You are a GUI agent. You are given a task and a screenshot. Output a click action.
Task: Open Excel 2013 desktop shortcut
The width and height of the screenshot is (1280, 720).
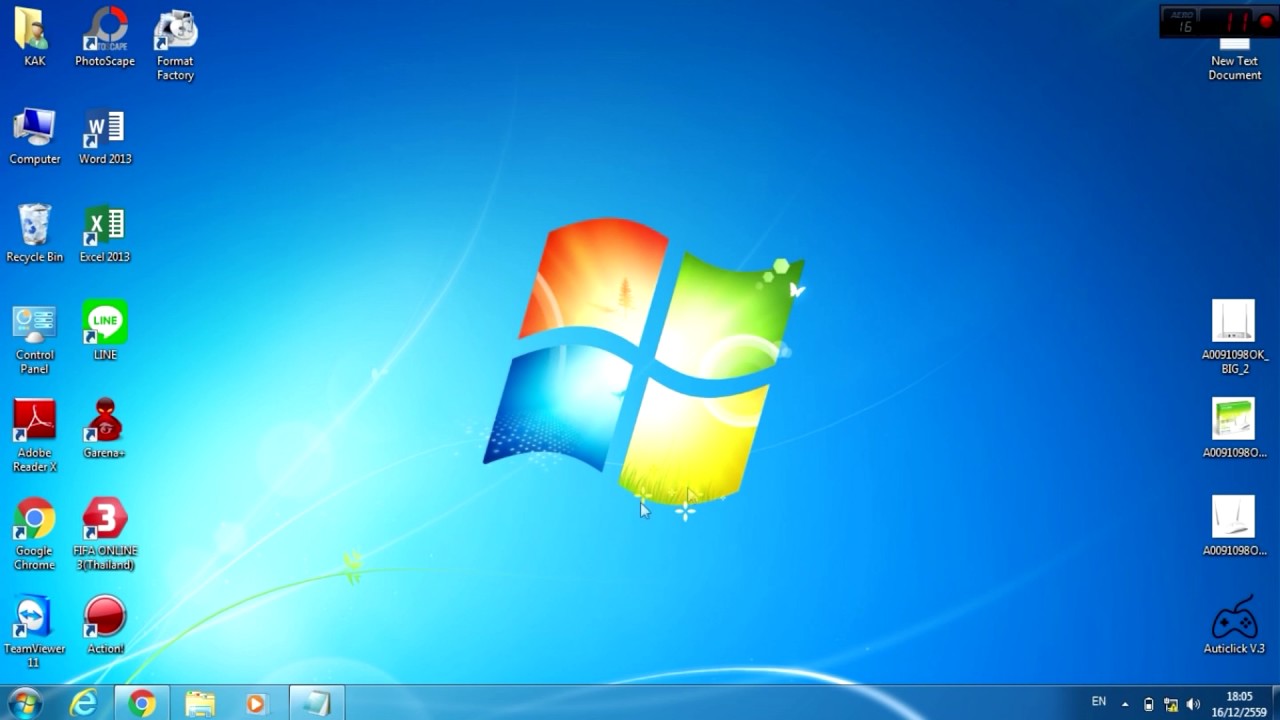[x=105, y=234]
